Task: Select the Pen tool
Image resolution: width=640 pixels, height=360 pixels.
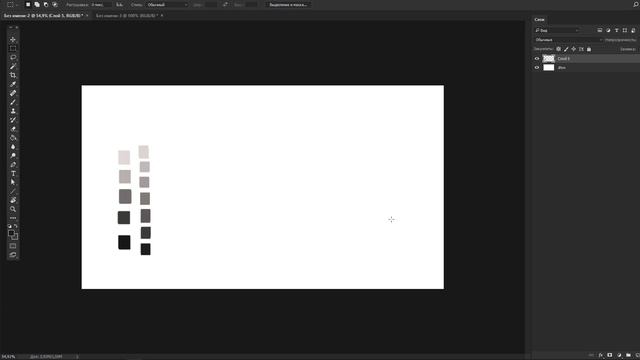Action: click(x=13, y=165)
